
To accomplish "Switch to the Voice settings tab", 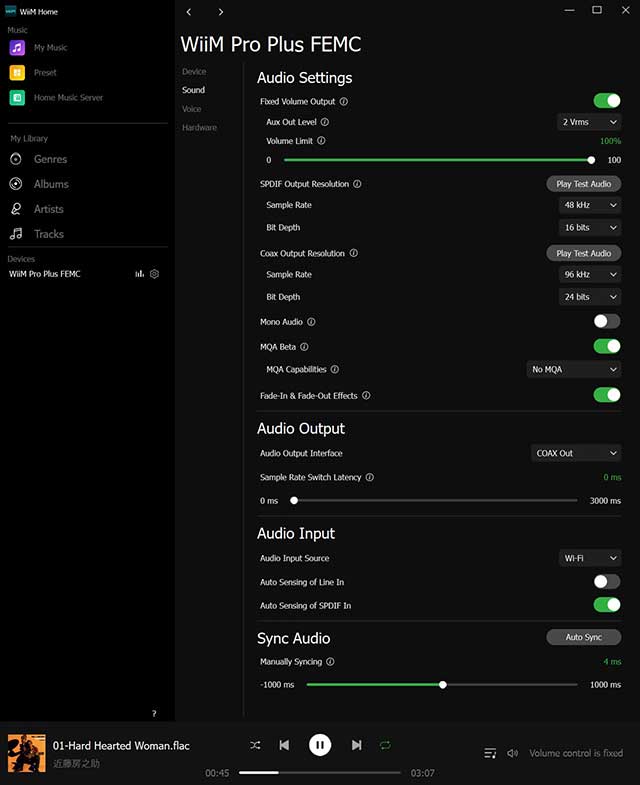I will [x=191, y=109].
